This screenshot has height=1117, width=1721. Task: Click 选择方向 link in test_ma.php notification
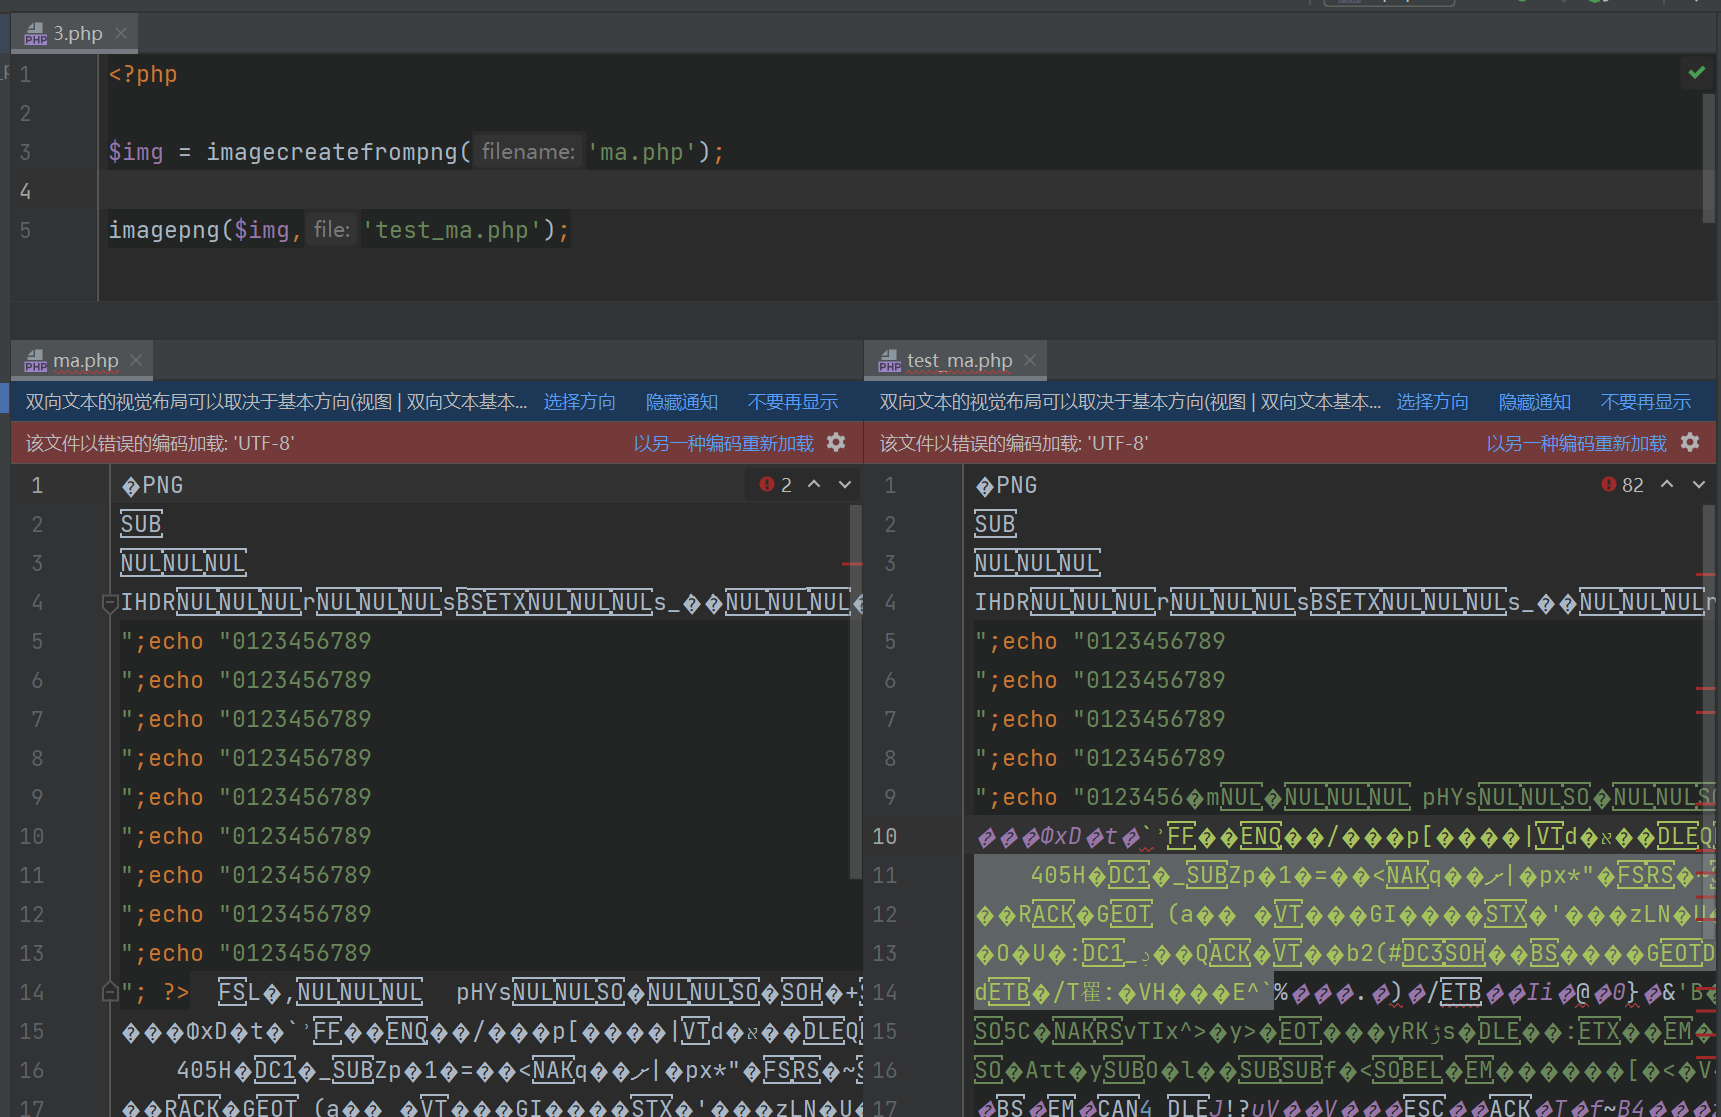[x=1432, y=402]
